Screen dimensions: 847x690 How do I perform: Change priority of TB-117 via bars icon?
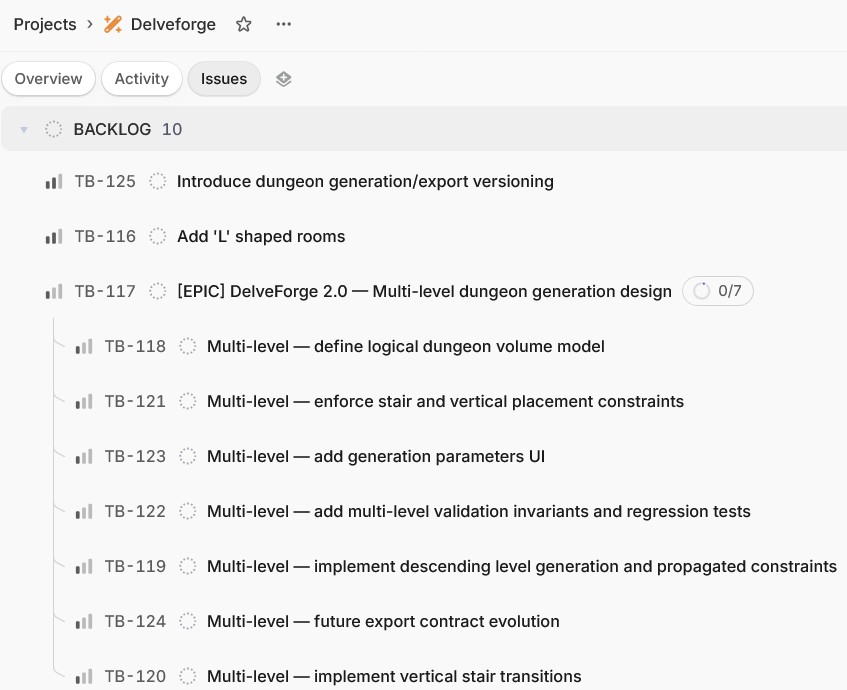tap(54, 292)
